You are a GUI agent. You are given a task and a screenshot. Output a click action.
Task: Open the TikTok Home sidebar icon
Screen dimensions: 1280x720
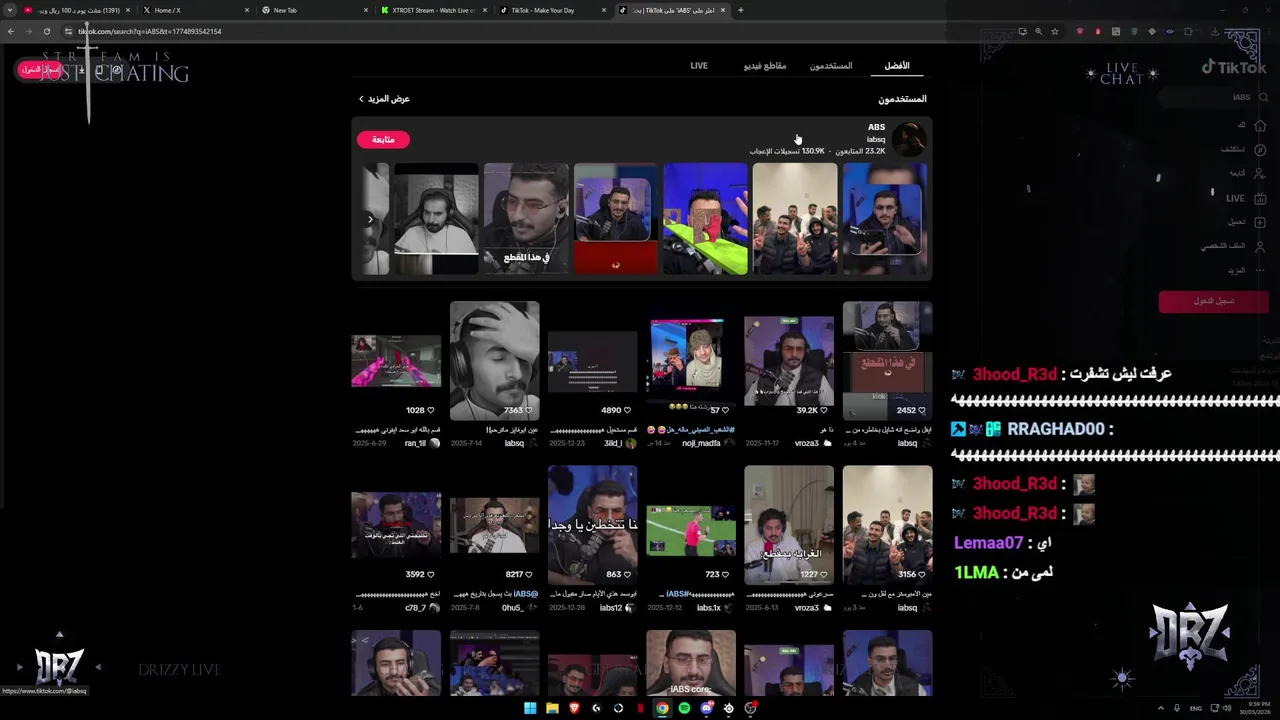(1260, 125)
